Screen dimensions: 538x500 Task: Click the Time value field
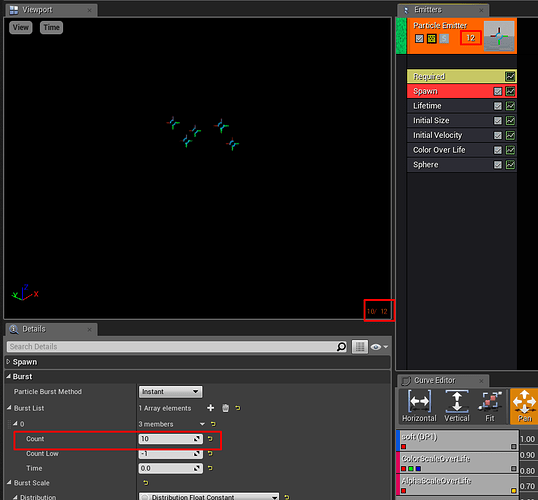point(171,468)
